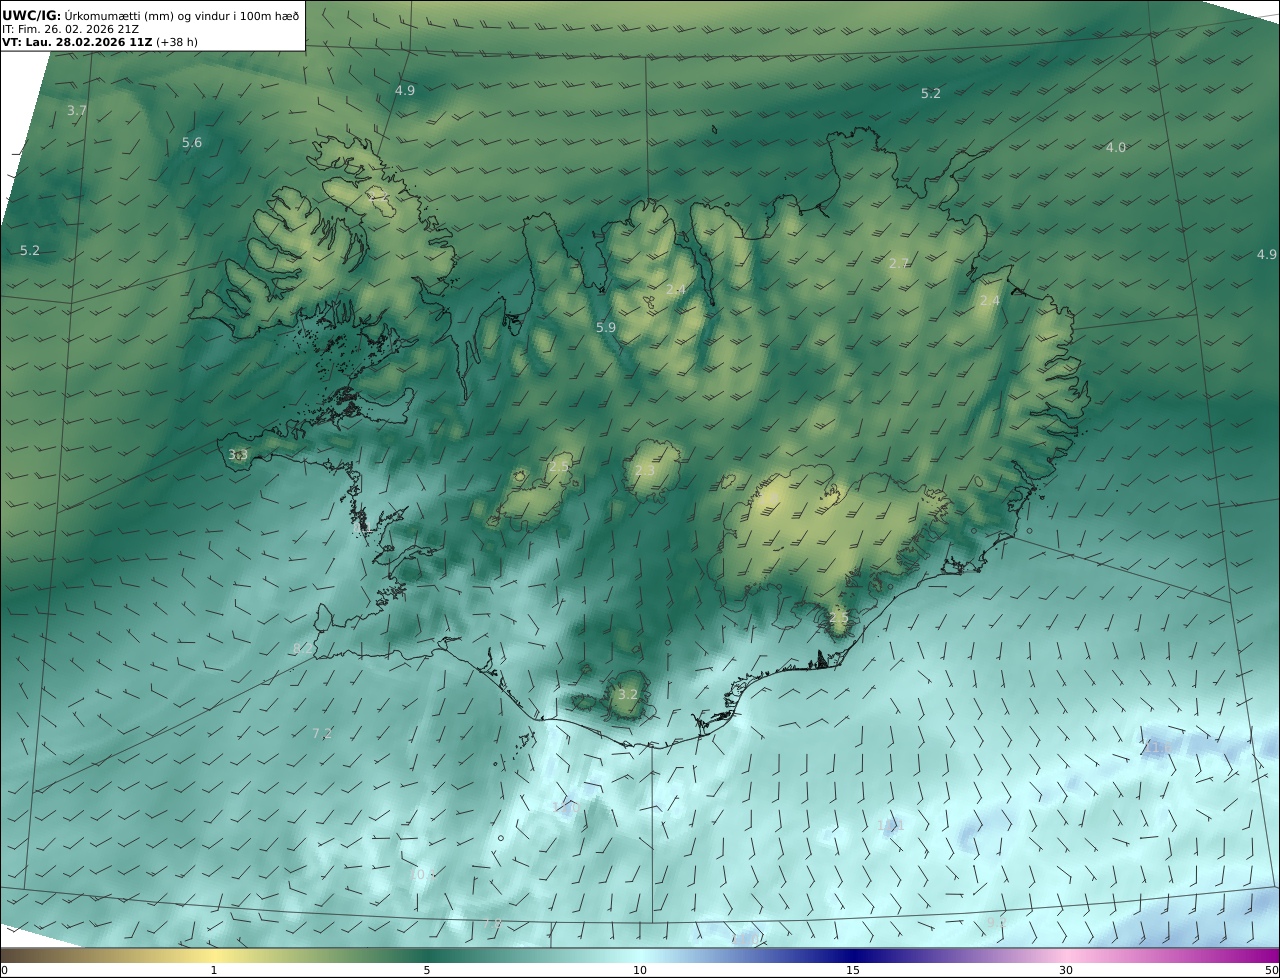Click the colorbar tick label "10"

click(640, 970)
